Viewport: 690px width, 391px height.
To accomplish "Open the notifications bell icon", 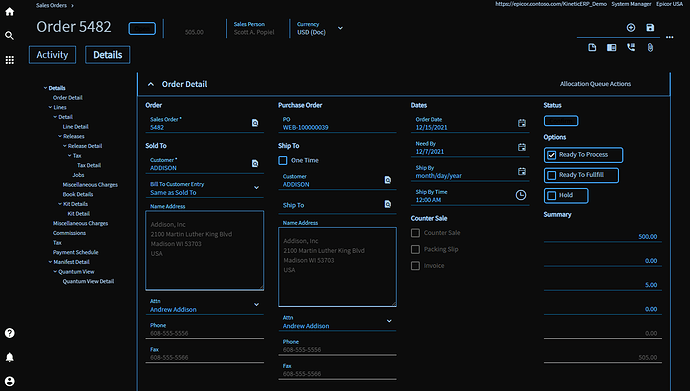I will pos(9,357).
